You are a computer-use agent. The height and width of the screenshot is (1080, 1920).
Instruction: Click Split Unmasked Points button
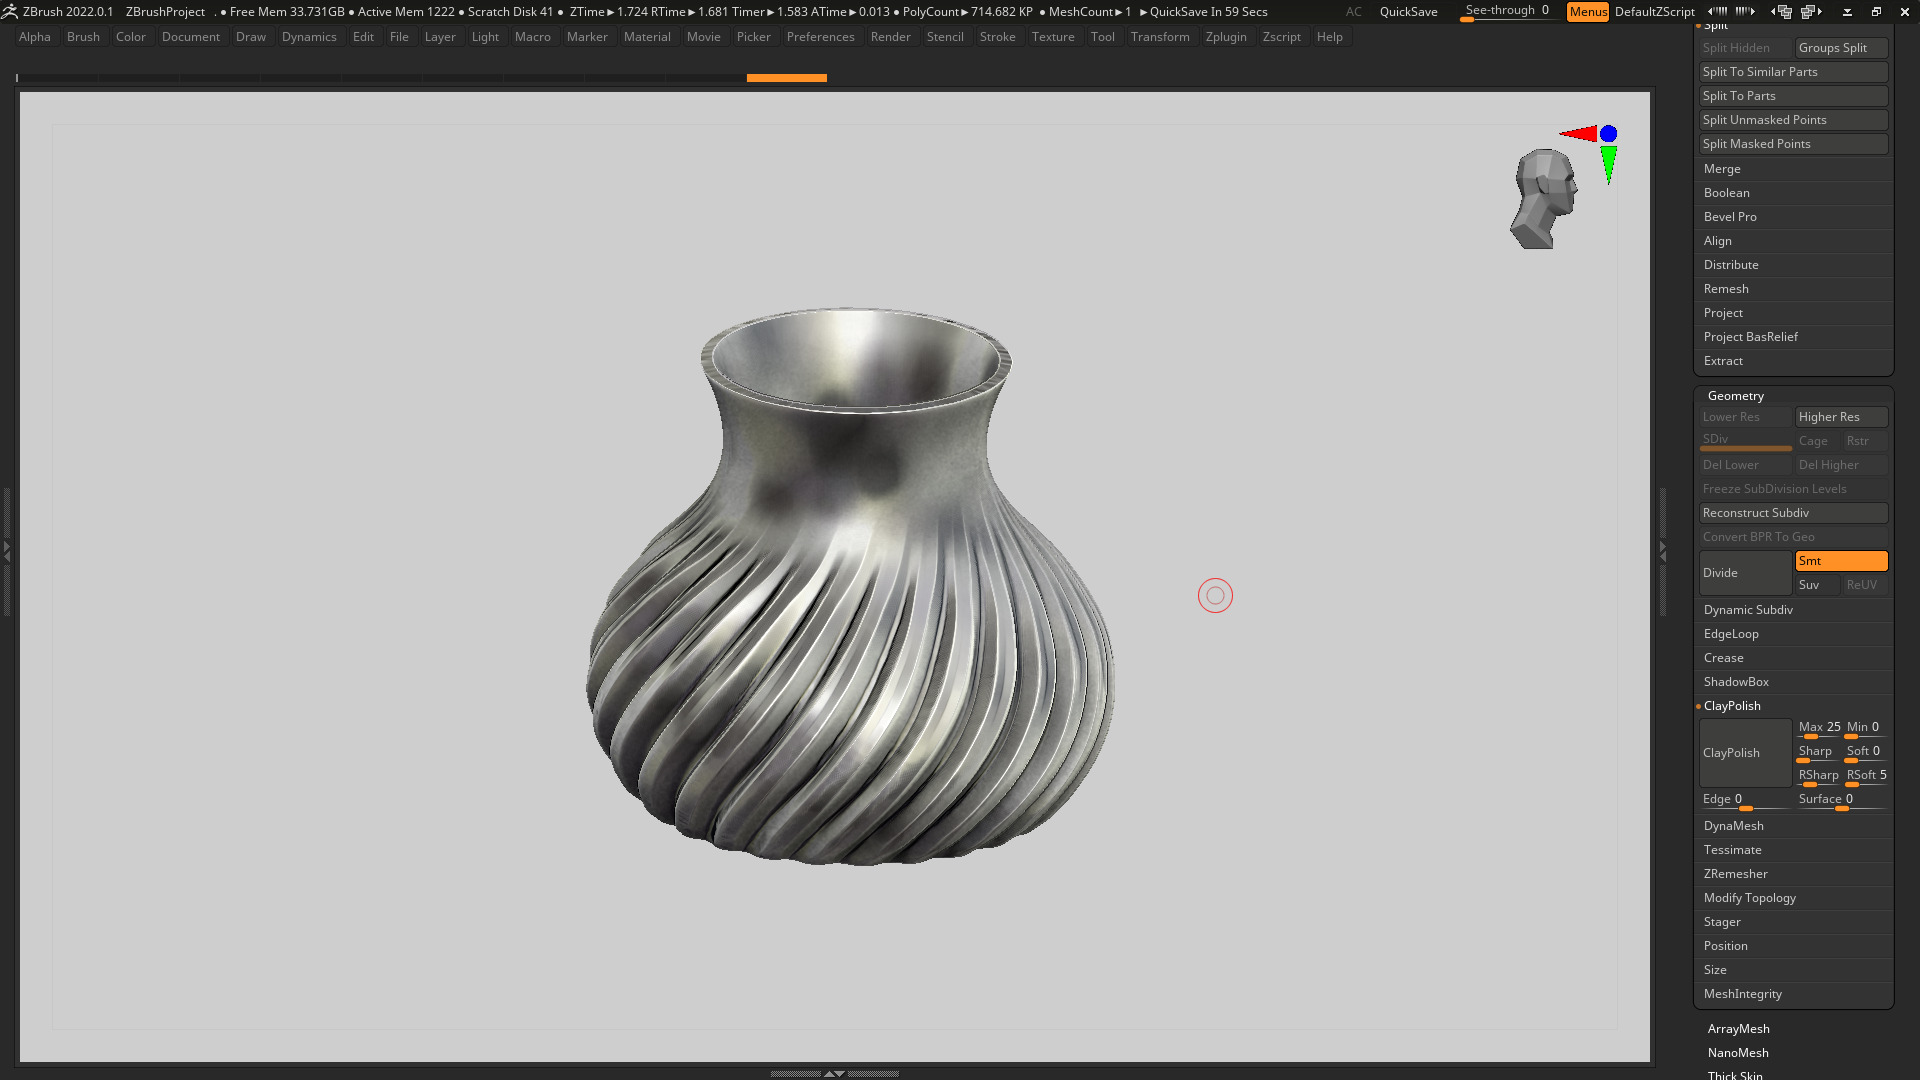[x=1793, y=120]
